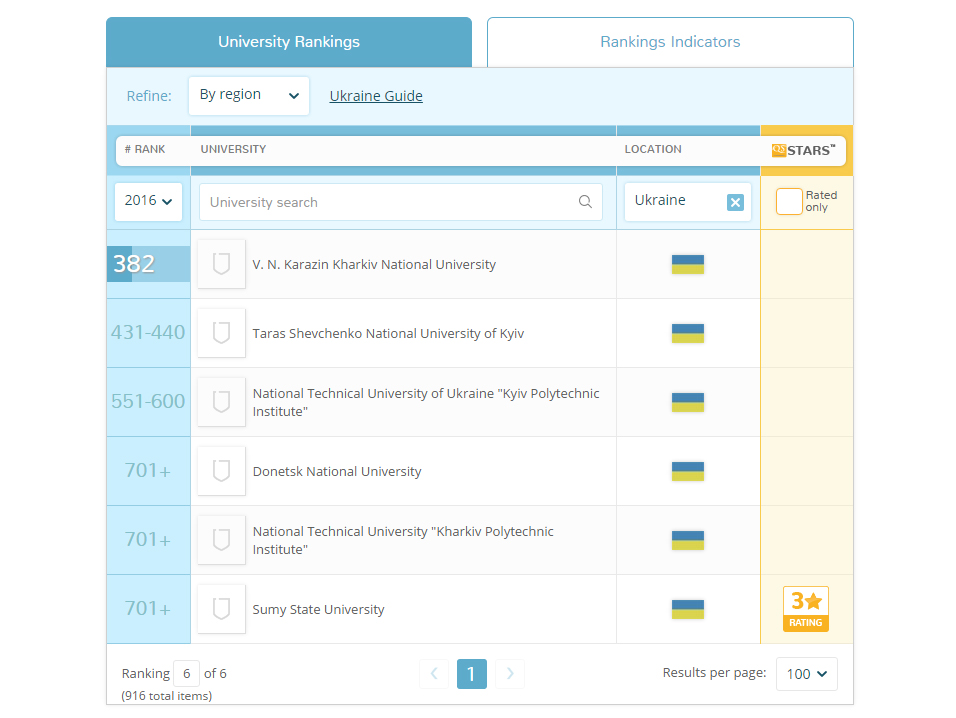Viewport: 956px width, 718px height.
Task: Open the Rankings Indicators tab
Action: 670,42
